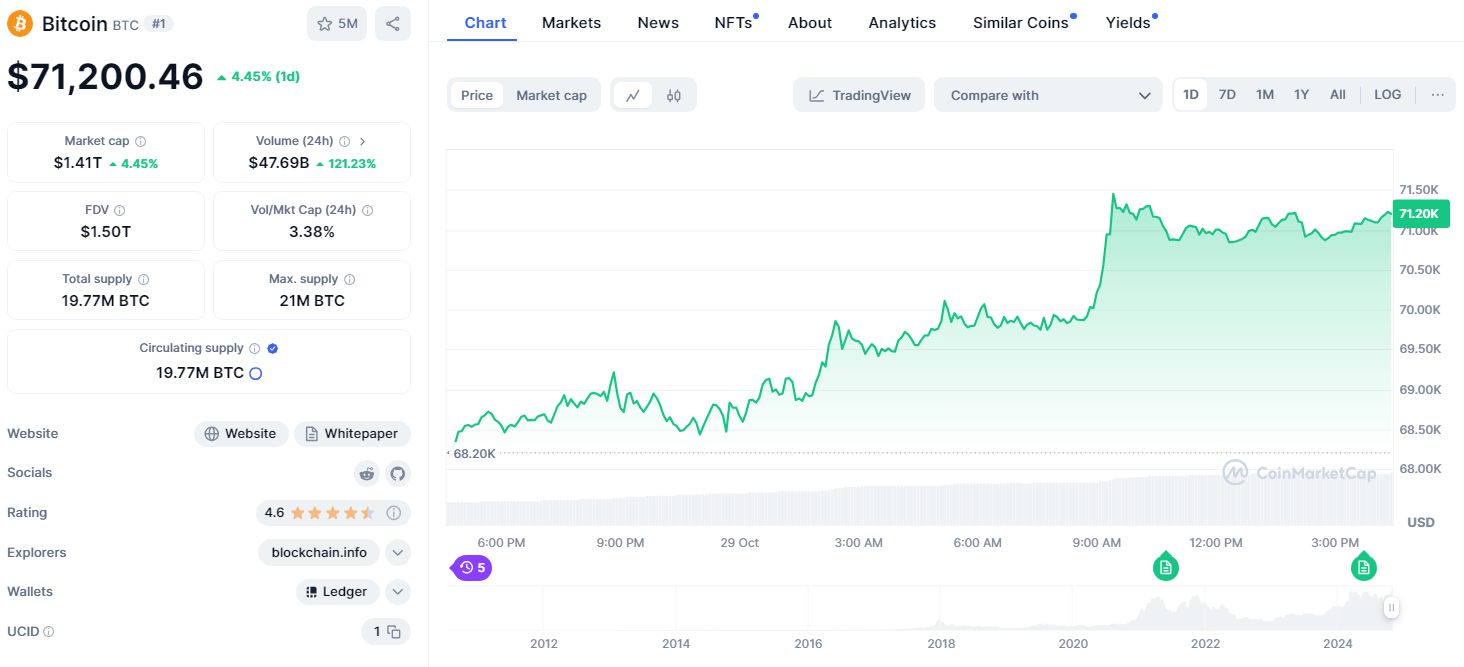The height and width of the screenshot is (667, 1464).
Task: Open the Chart tab
Action: (485, 22)
